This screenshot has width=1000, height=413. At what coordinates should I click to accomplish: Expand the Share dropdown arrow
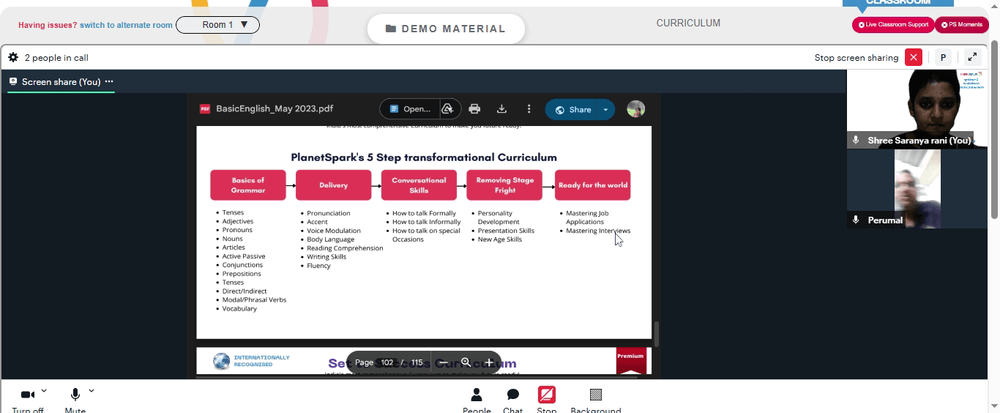(605, 110)
